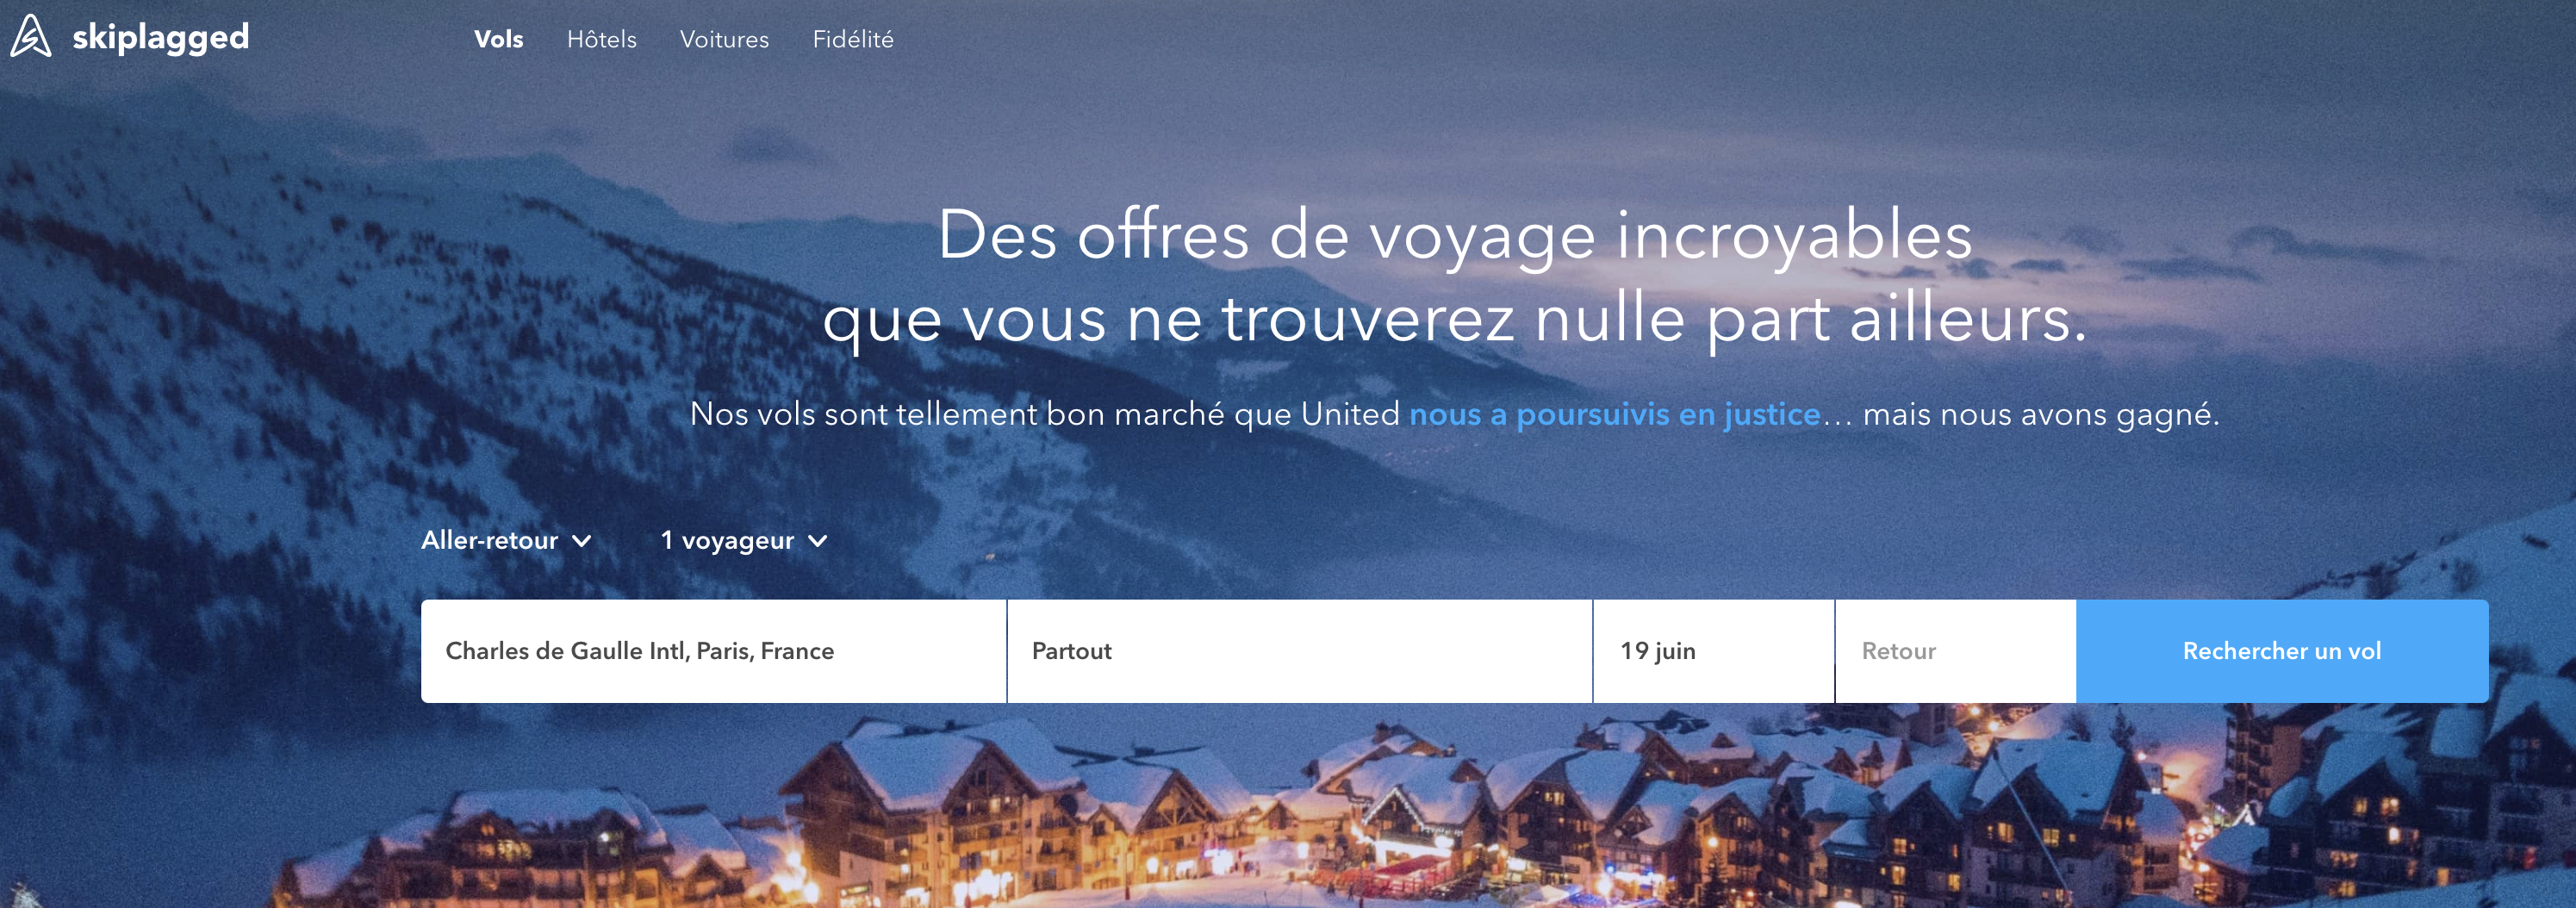
Task: Click the Retour return date field
Action: coord(1956,651)
